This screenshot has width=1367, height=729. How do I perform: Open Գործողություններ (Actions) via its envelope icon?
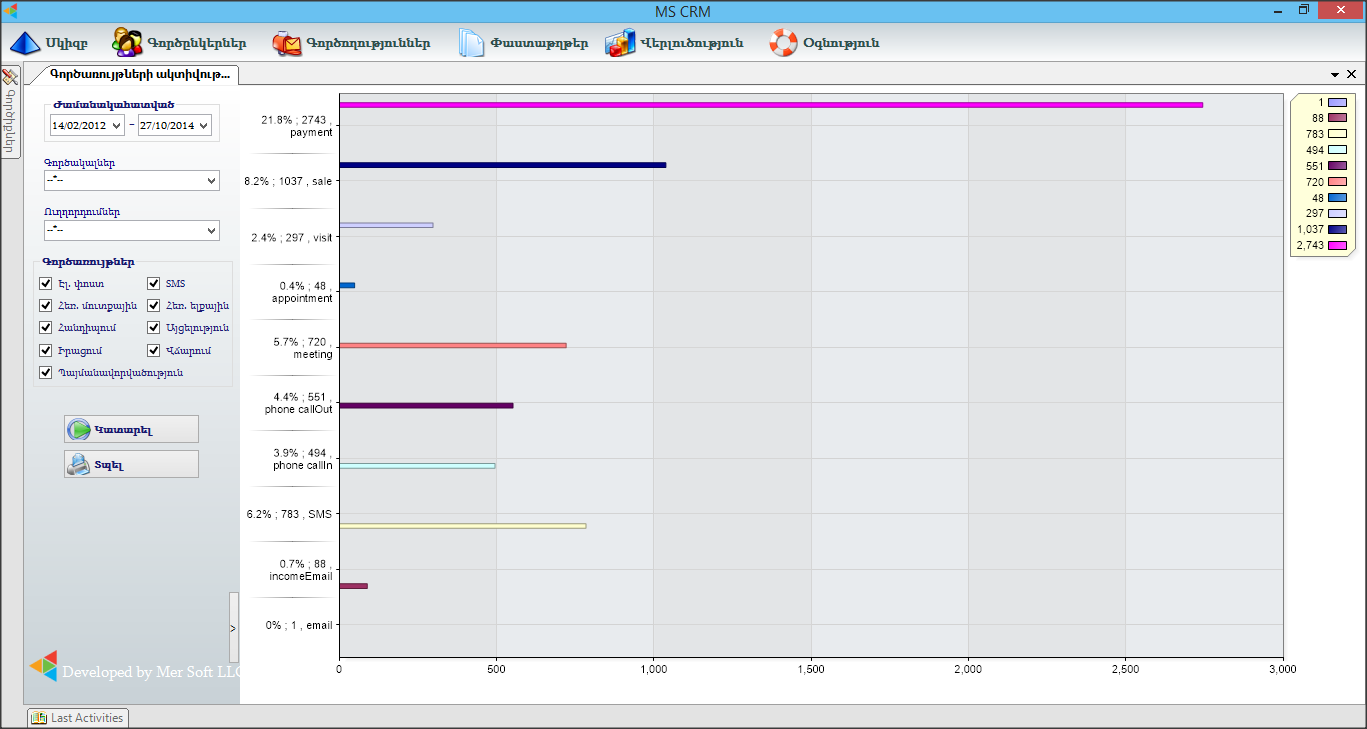click(x=286, y=43)
